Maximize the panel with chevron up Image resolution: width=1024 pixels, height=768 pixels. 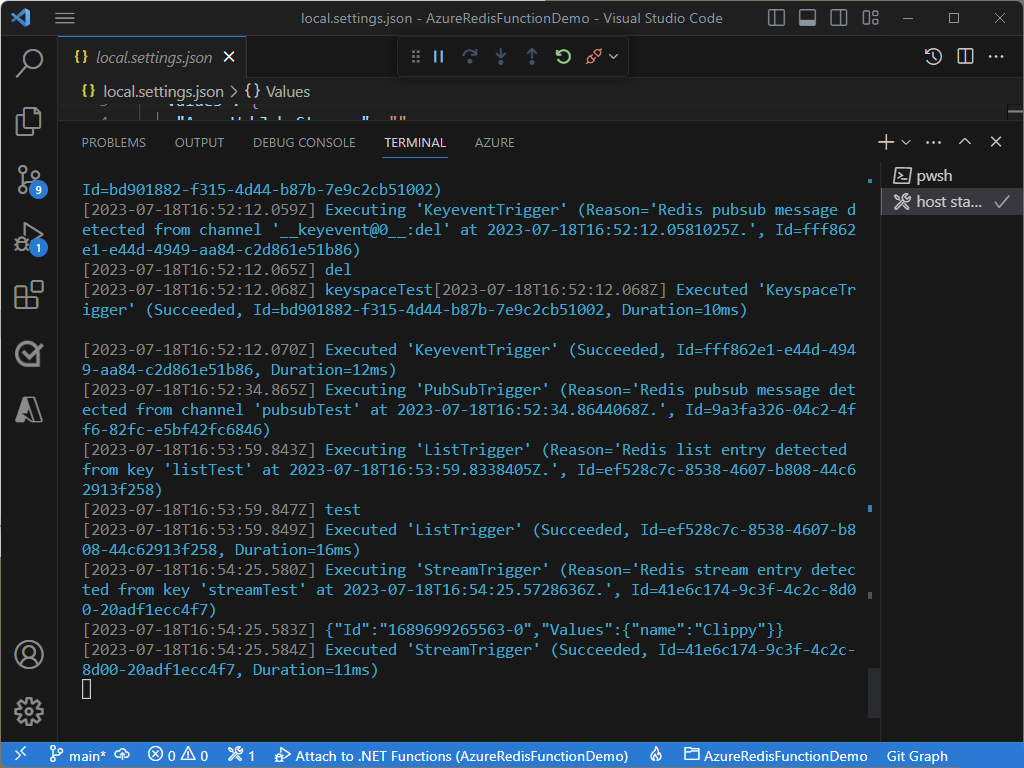coord(965,143)
